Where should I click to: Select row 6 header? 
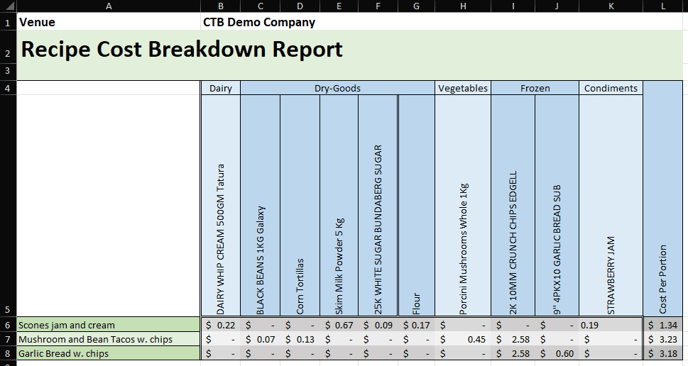tap(8, 325)
